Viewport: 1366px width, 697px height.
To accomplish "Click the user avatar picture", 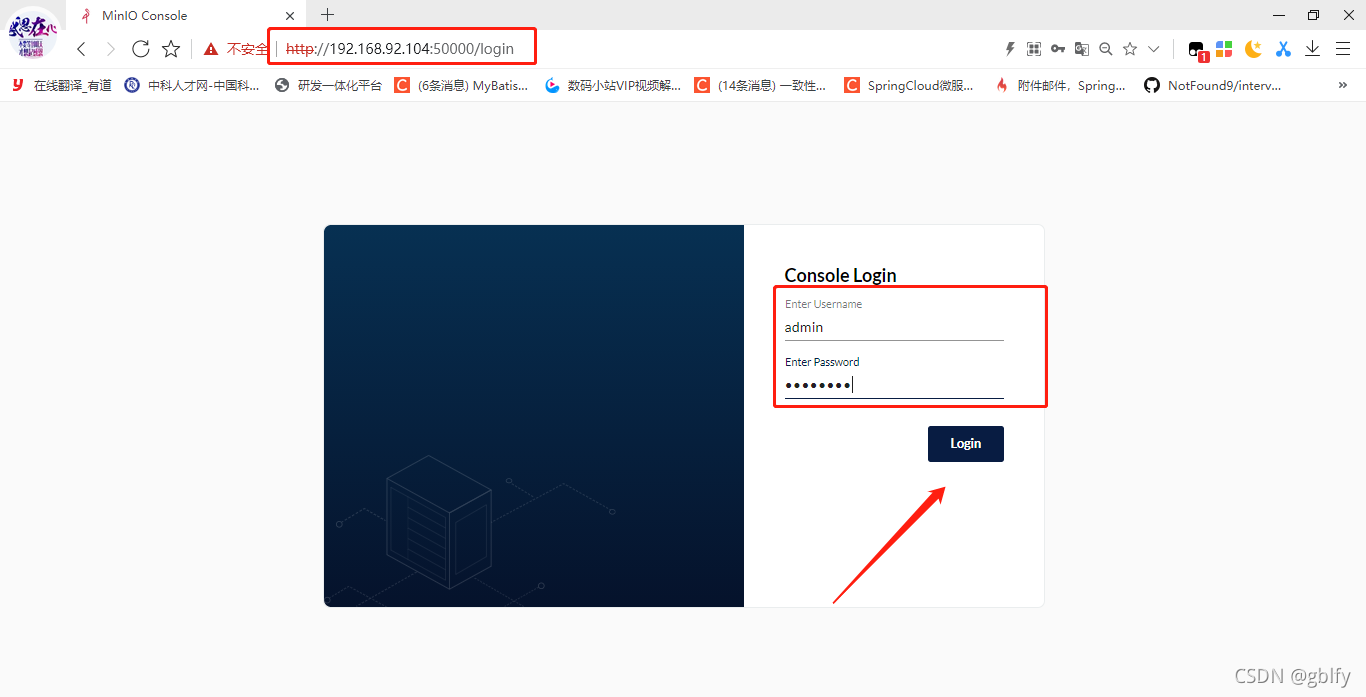I will pyautogui.click(x=33, y=33).
